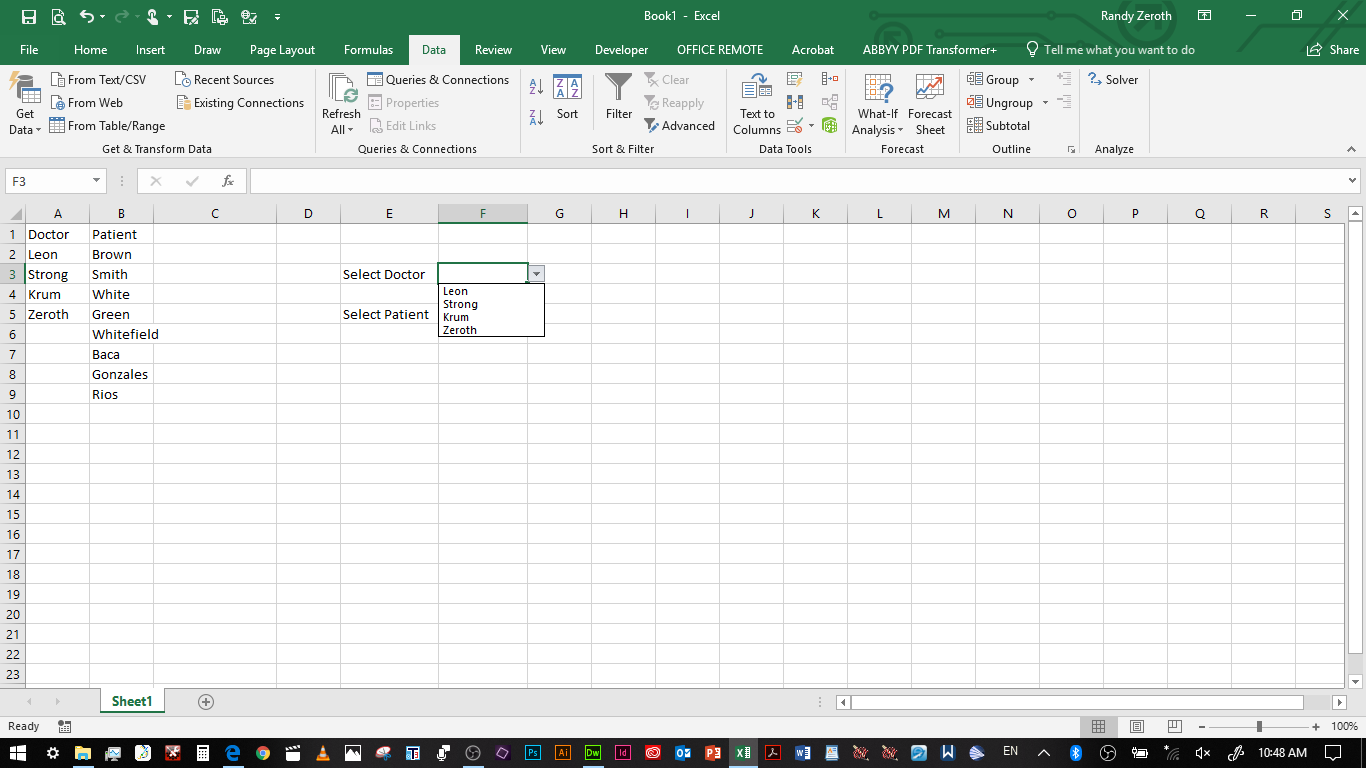Screen dimensions: 1366x768
Task: Click the Data Validation icon
Action: pyautogui.click(x=794, y=126)
